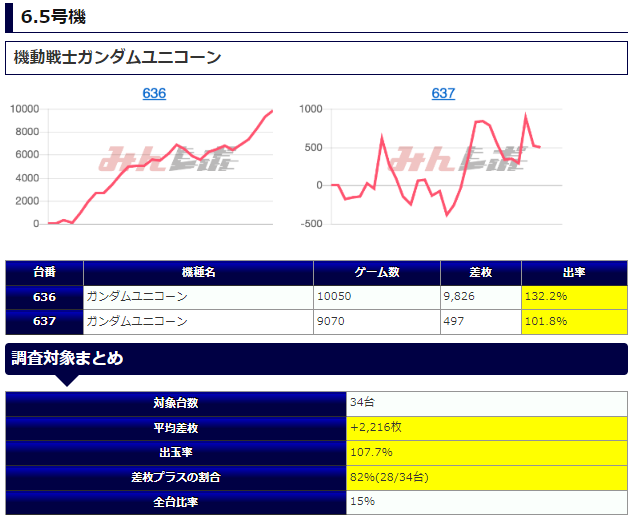Click the +2,216枚 value

click(x=486, y=428)
